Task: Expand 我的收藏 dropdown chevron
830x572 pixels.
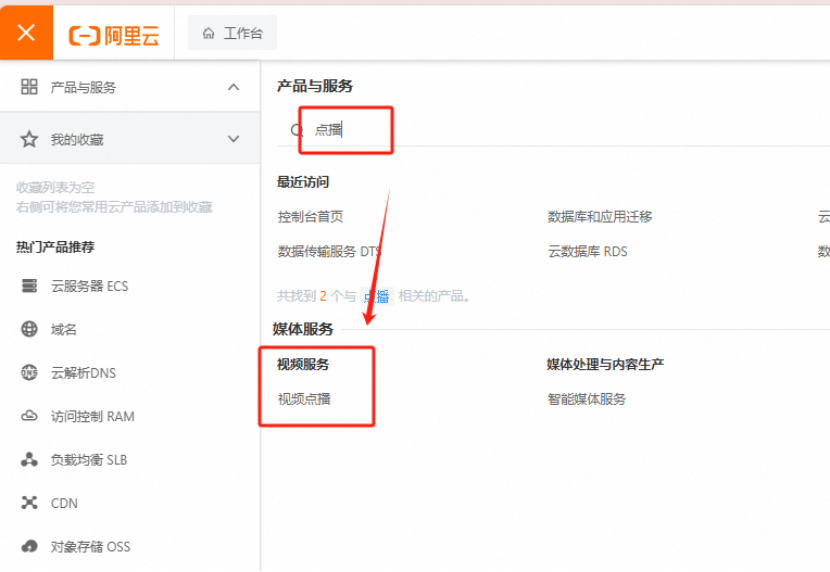Action: pos(233,139)
